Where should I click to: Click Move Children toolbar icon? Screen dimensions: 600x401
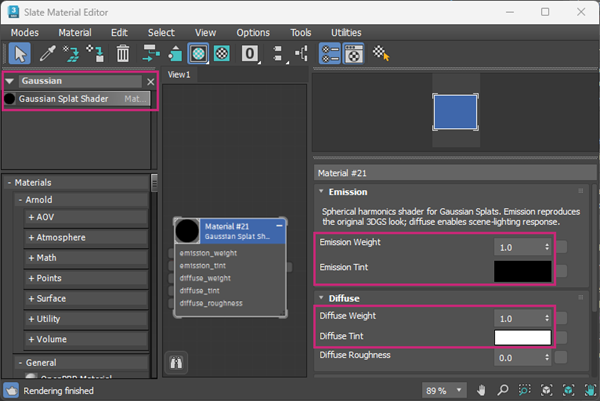pos(150,54)
